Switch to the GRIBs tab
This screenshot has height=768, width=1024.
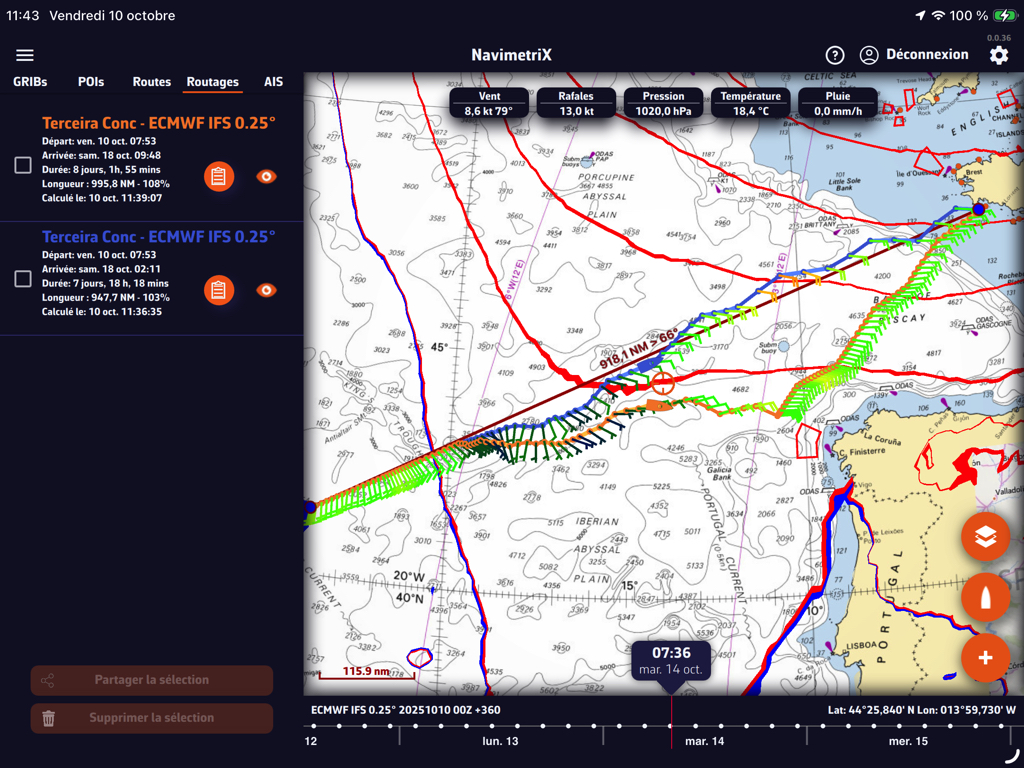tap(30, 82)
